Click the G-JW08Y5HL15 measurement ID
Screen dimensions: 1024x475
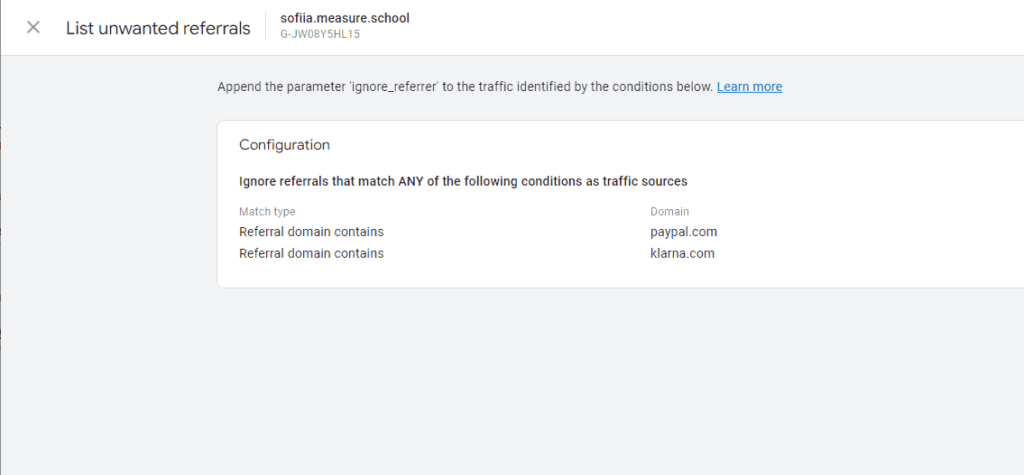coord(320,34)
